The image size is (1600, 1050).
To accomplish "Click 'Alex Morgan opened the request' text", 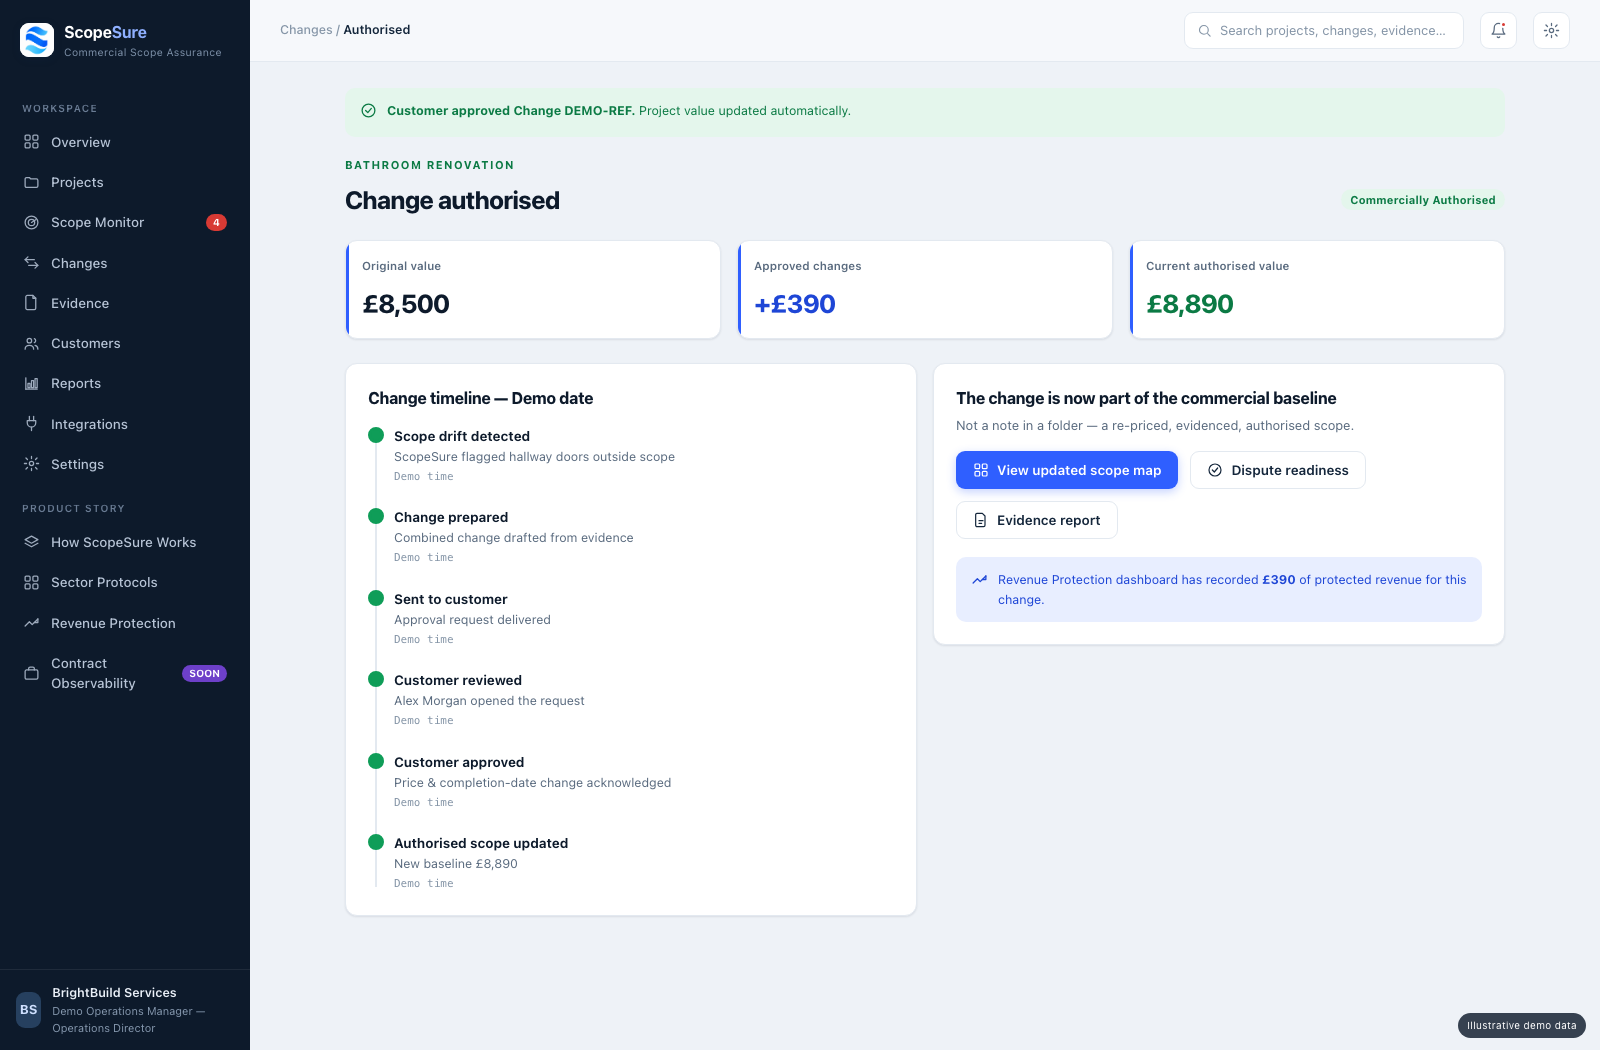I will tap(489, 701).
